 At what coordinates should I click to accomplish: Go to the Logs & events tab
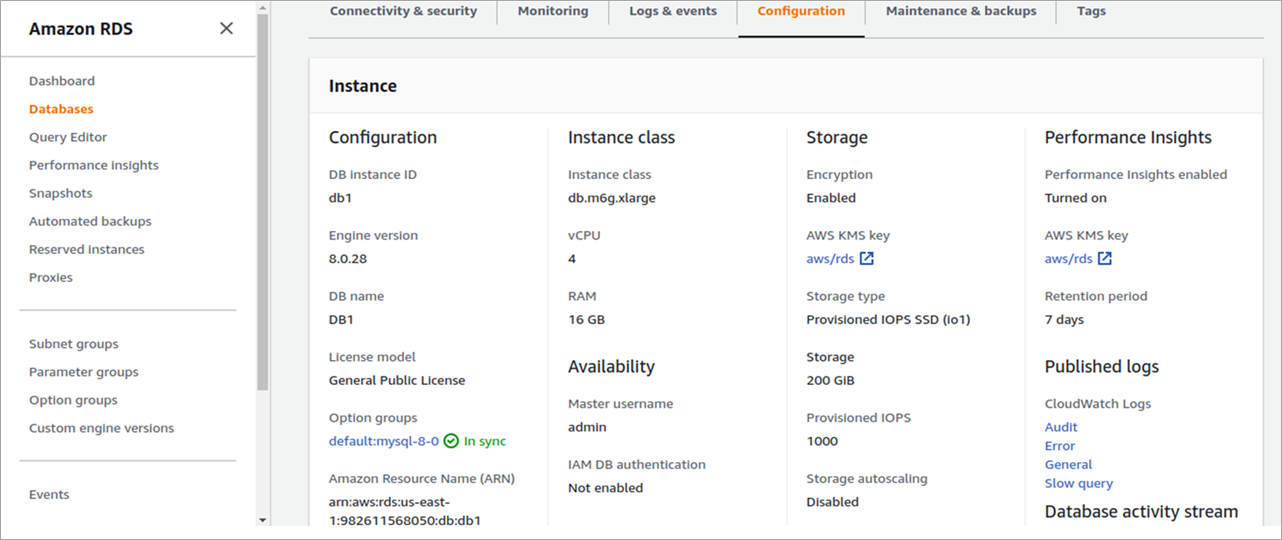click(673, 12)
